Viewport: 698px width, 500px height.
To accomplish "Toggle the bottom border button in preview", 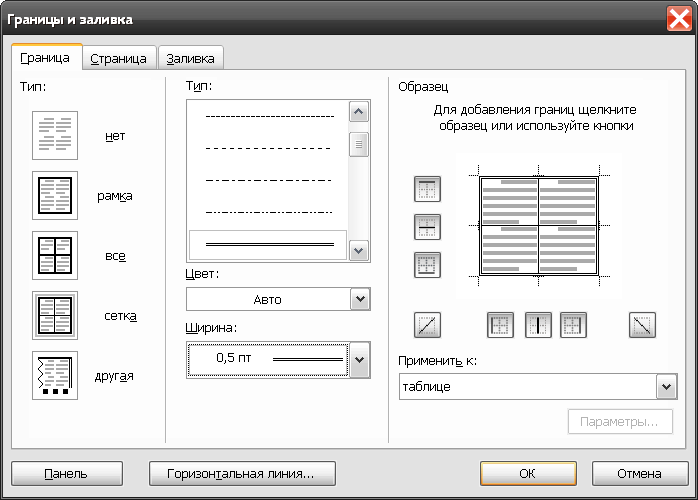I will click(x=427, y=265).
